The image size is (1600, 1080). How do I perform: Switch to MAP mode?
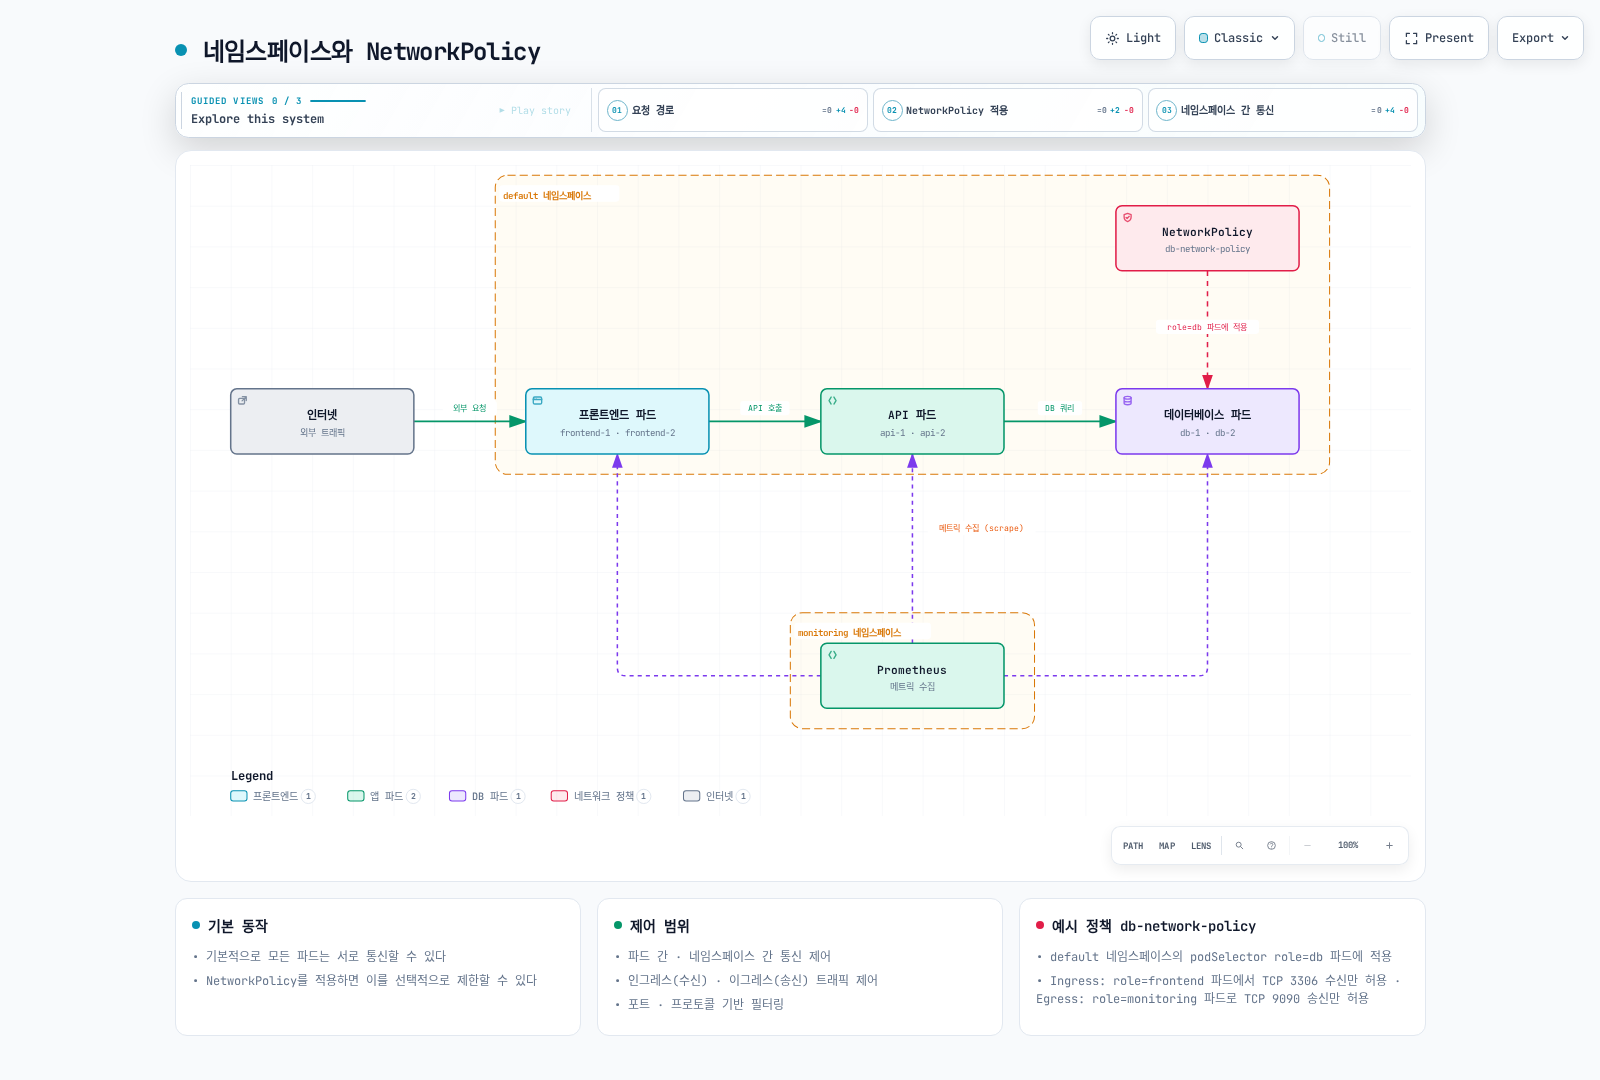coord(1167,846)
